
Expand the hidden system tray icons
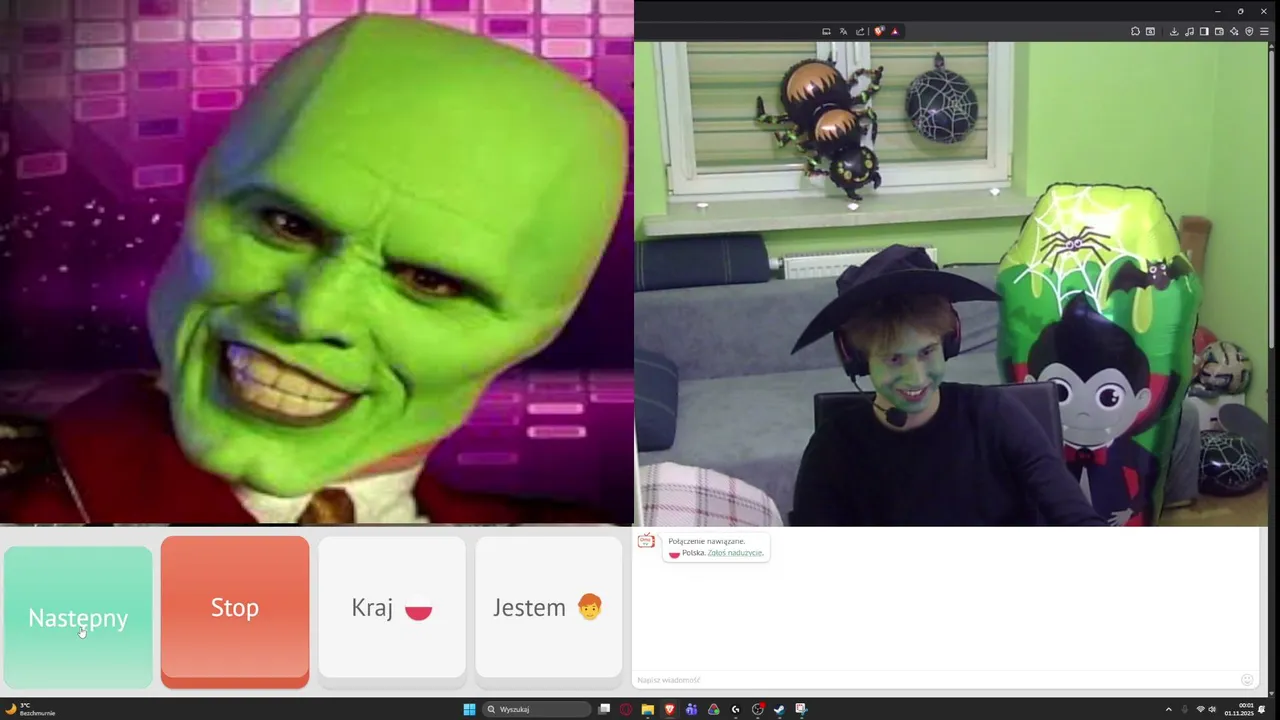tap(1170, 709)
